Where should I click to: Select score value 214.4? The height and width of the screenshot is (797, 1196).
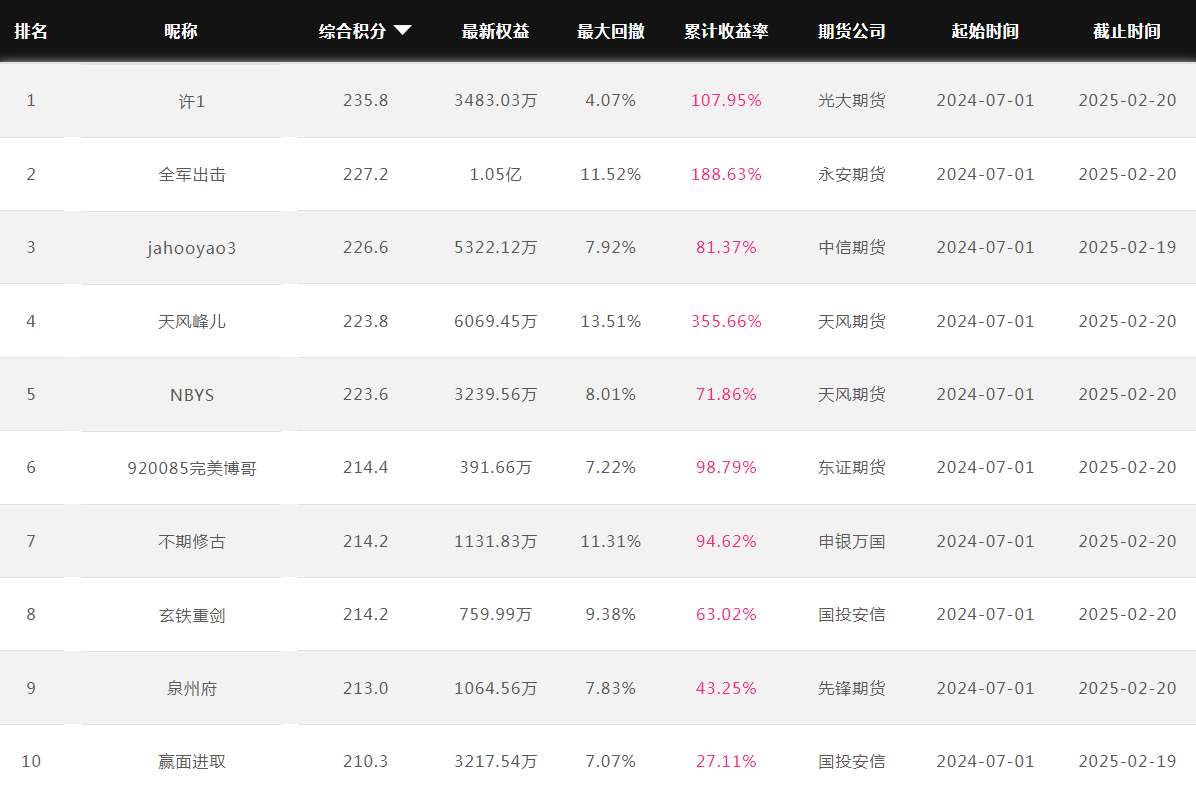click(366, 468)
